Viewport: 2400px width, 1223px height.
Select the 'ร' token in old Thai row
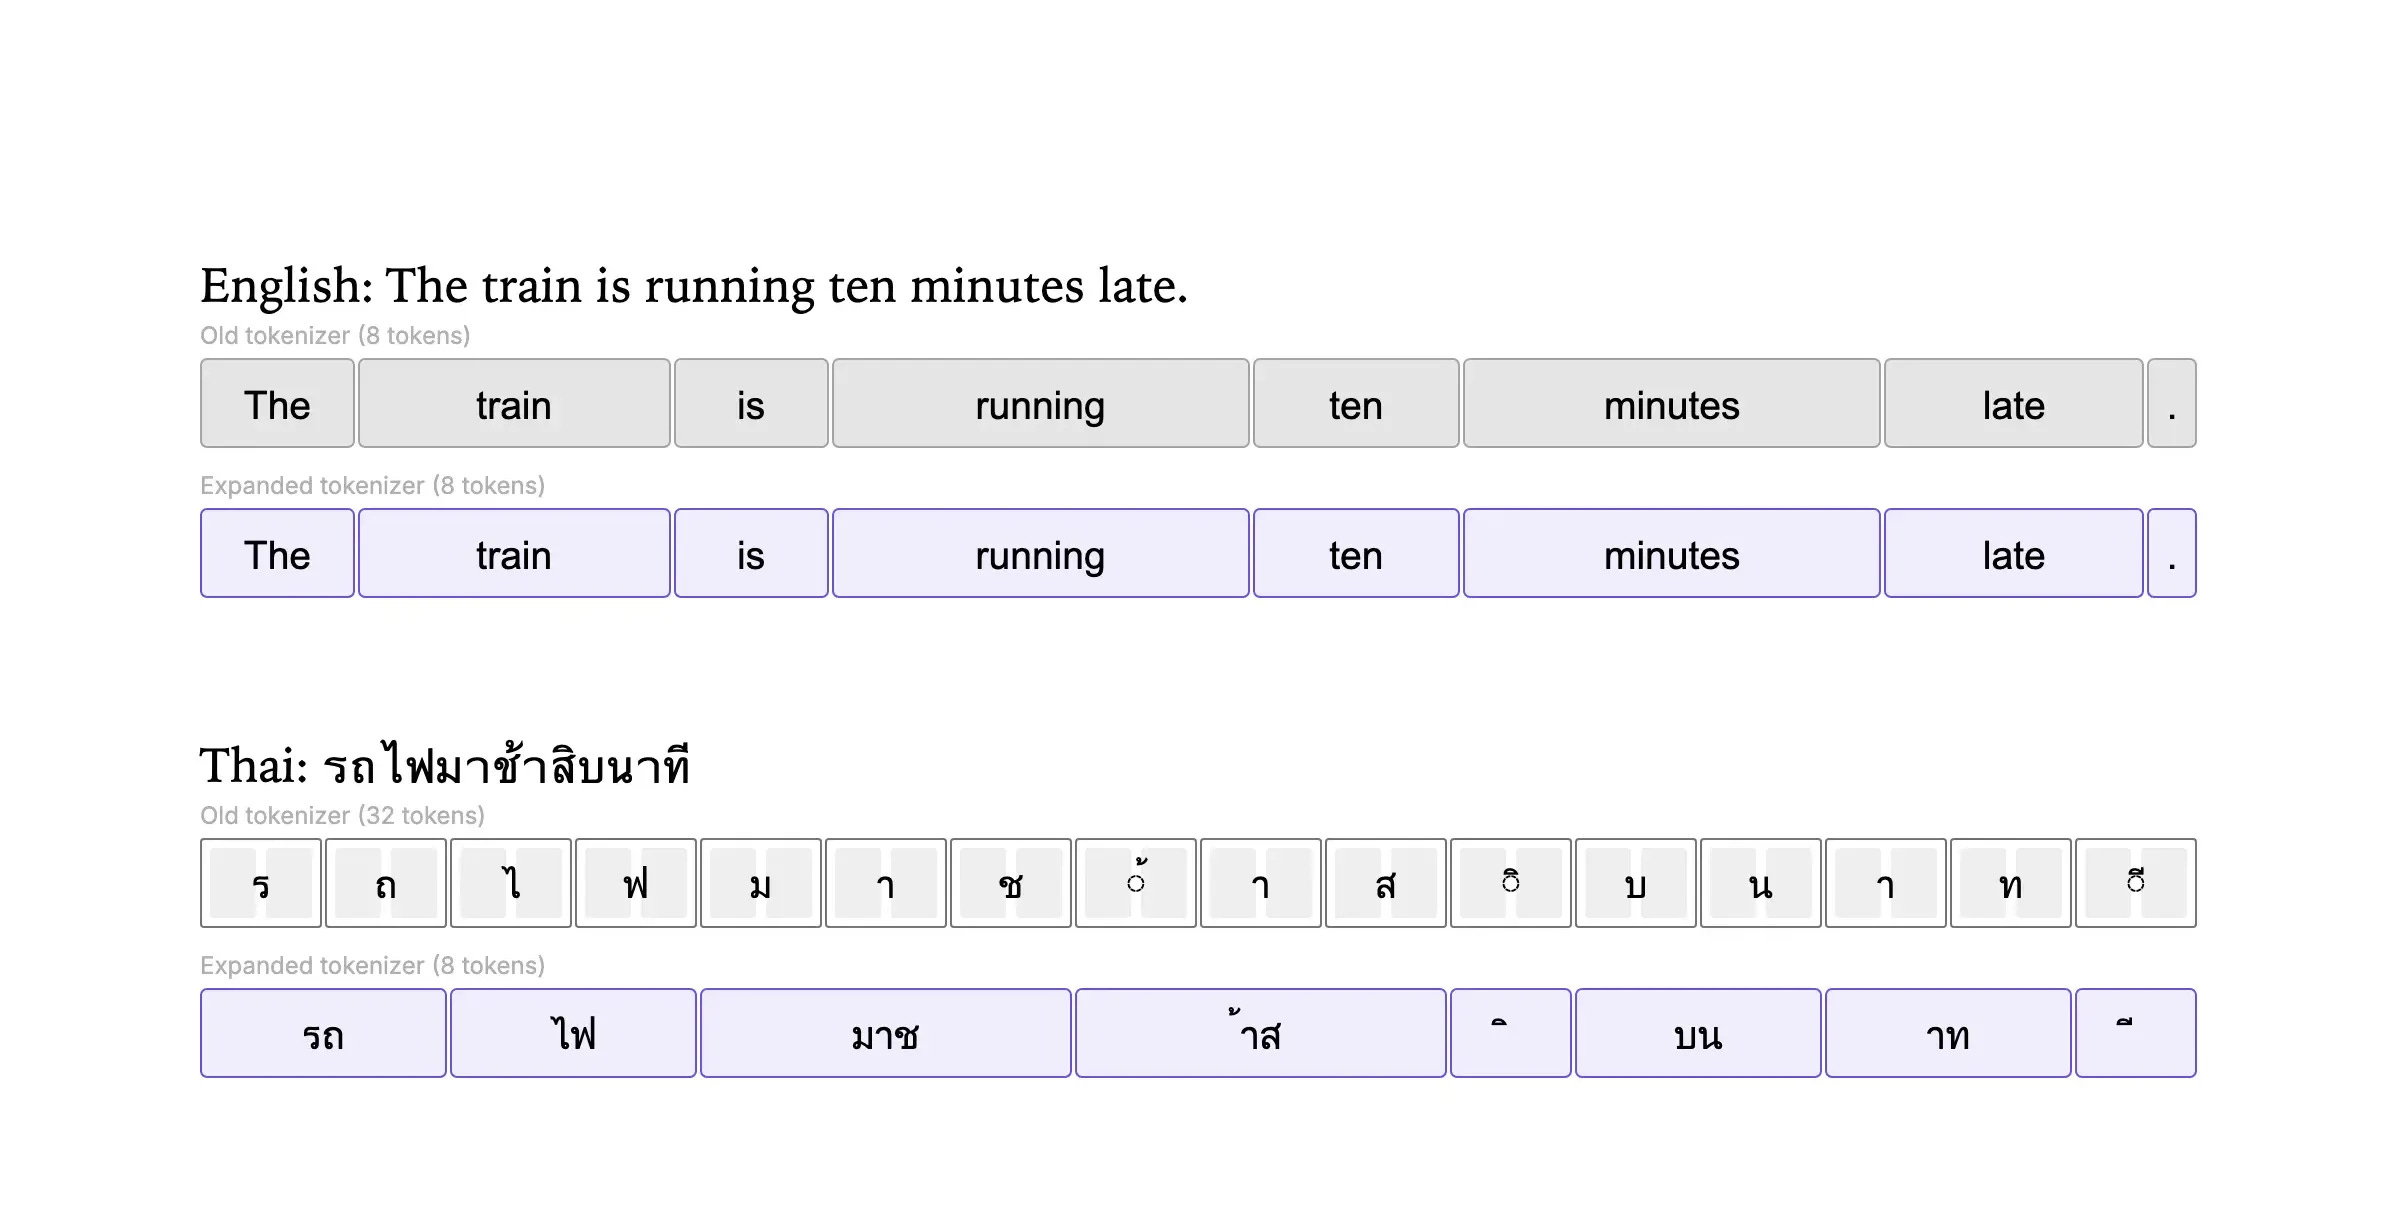pyautogui.click(x=261, y=883)
